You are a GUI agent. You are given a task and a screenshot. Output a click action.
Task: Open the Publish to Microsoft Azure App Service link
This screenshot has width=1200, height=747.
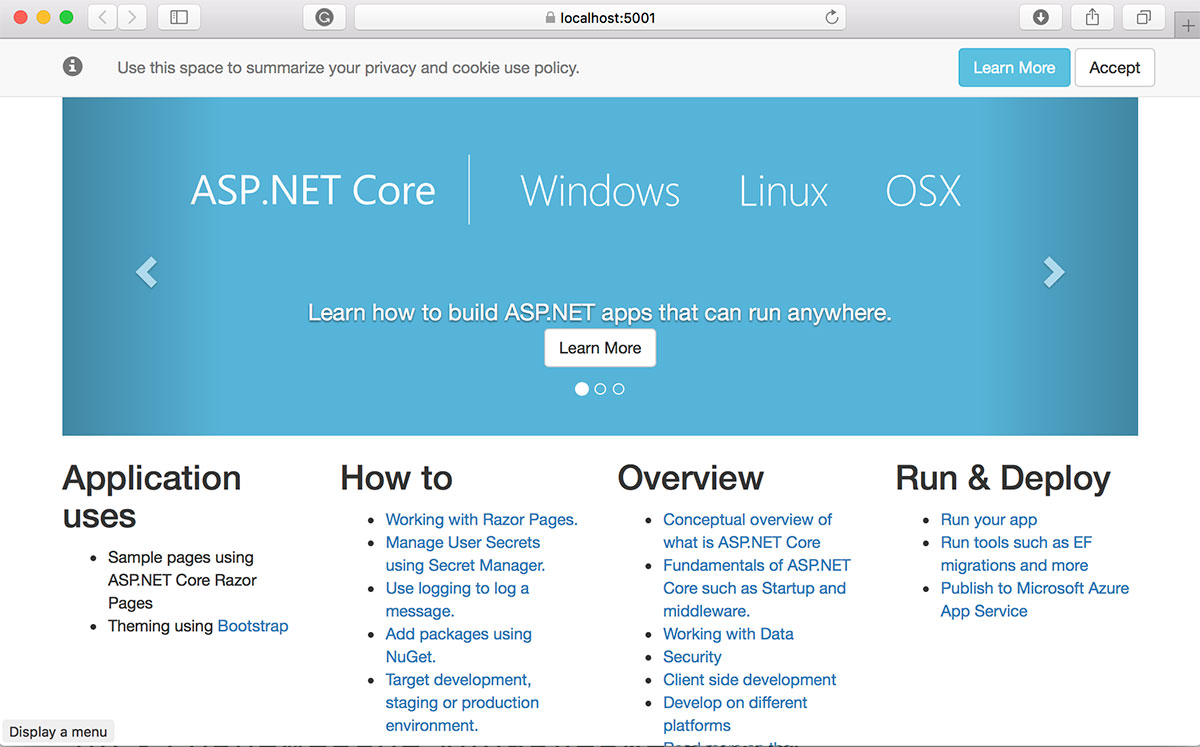pos(1035,600)
